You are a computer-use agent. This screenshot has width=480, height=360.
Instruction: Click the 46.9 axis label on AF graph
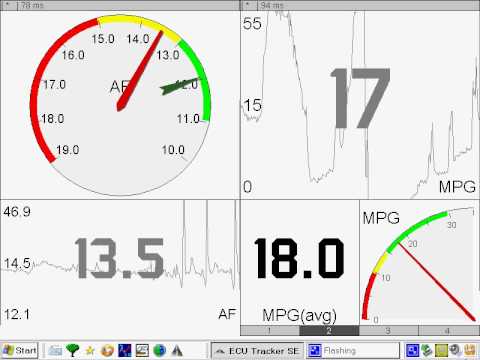coord(17,212)
